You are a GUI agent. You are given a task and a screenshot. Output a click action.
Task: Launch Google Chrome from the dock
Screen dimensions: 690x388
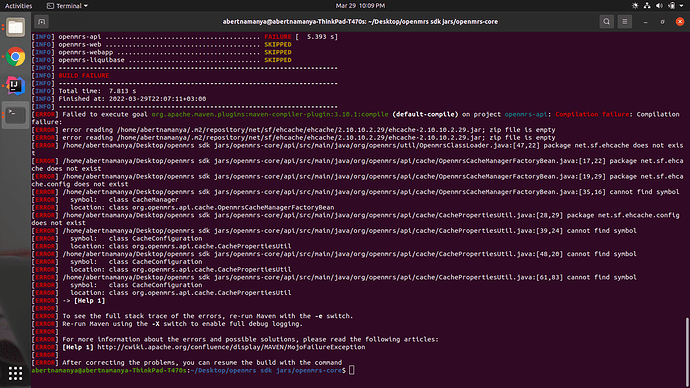pyautogui.click(x=15, y=57)
